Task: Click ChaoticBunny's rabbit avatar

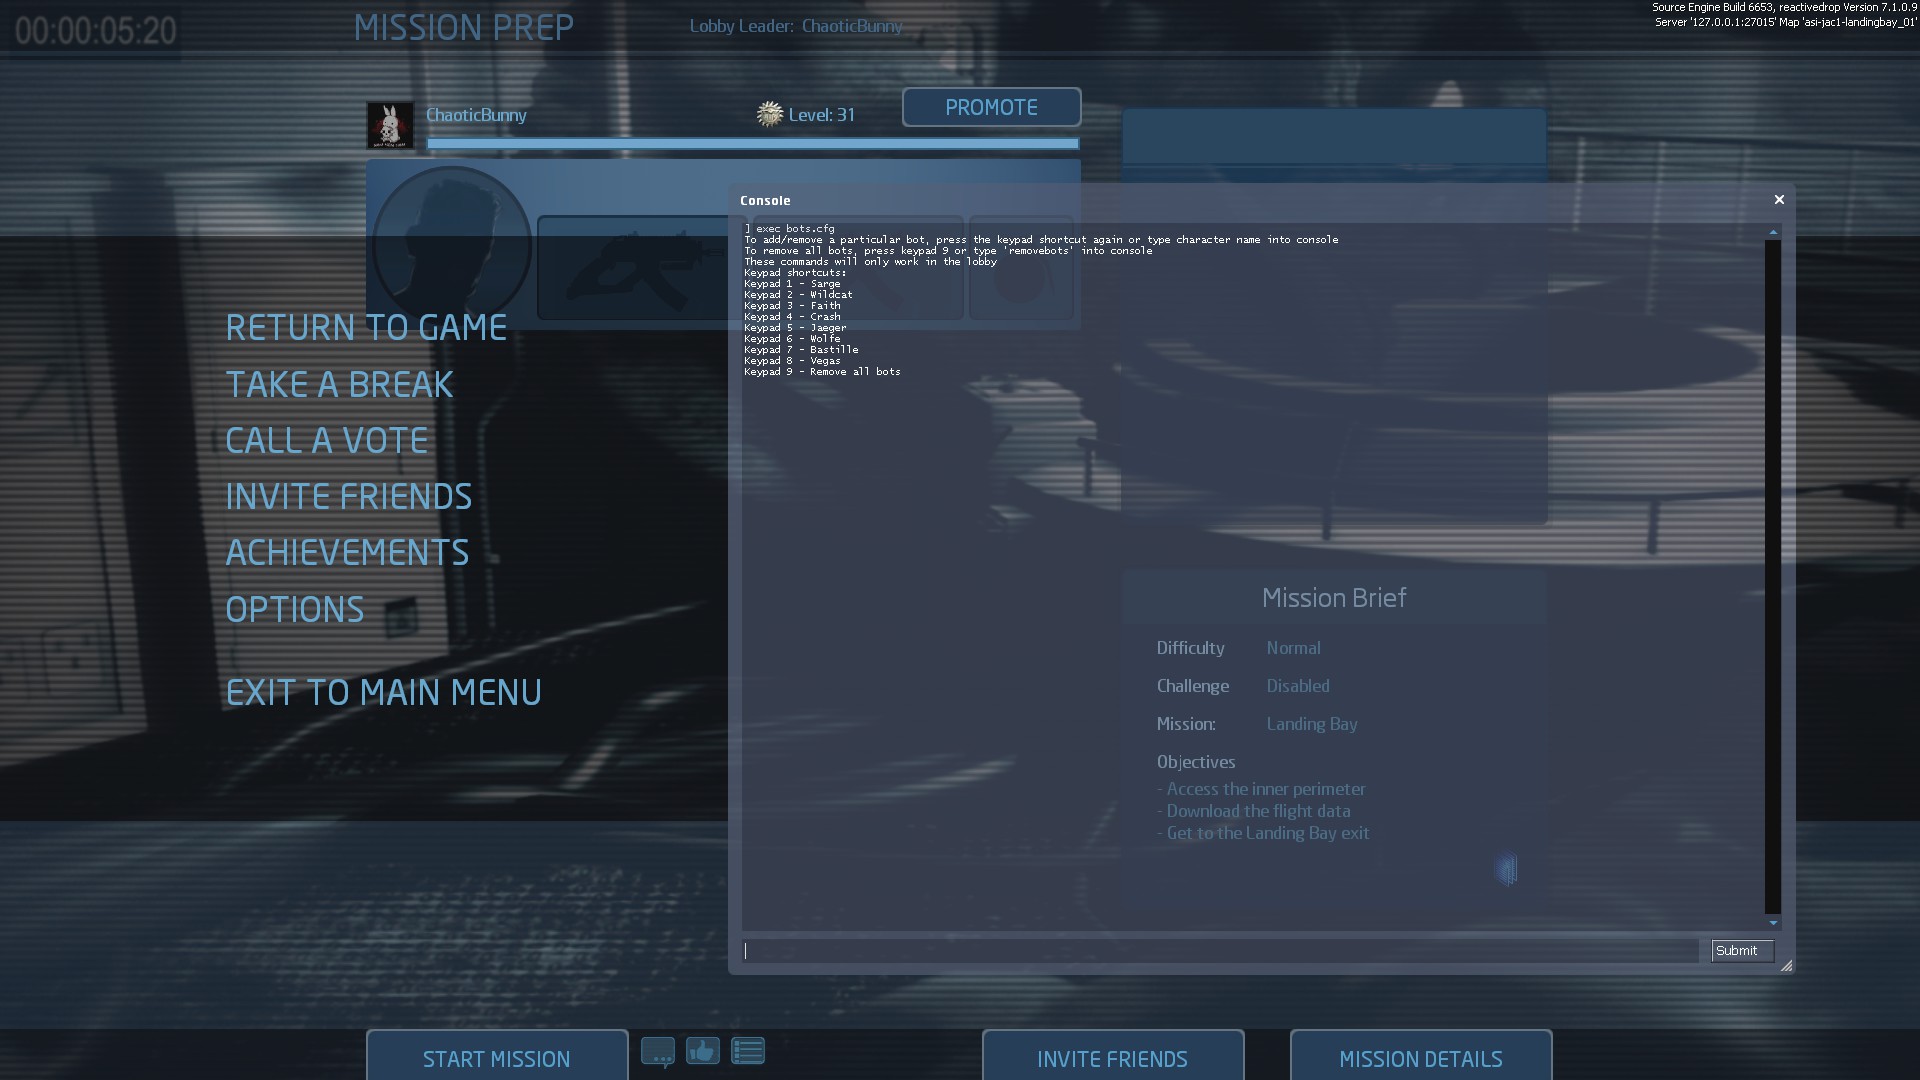Action: click(x=390, y=126)
